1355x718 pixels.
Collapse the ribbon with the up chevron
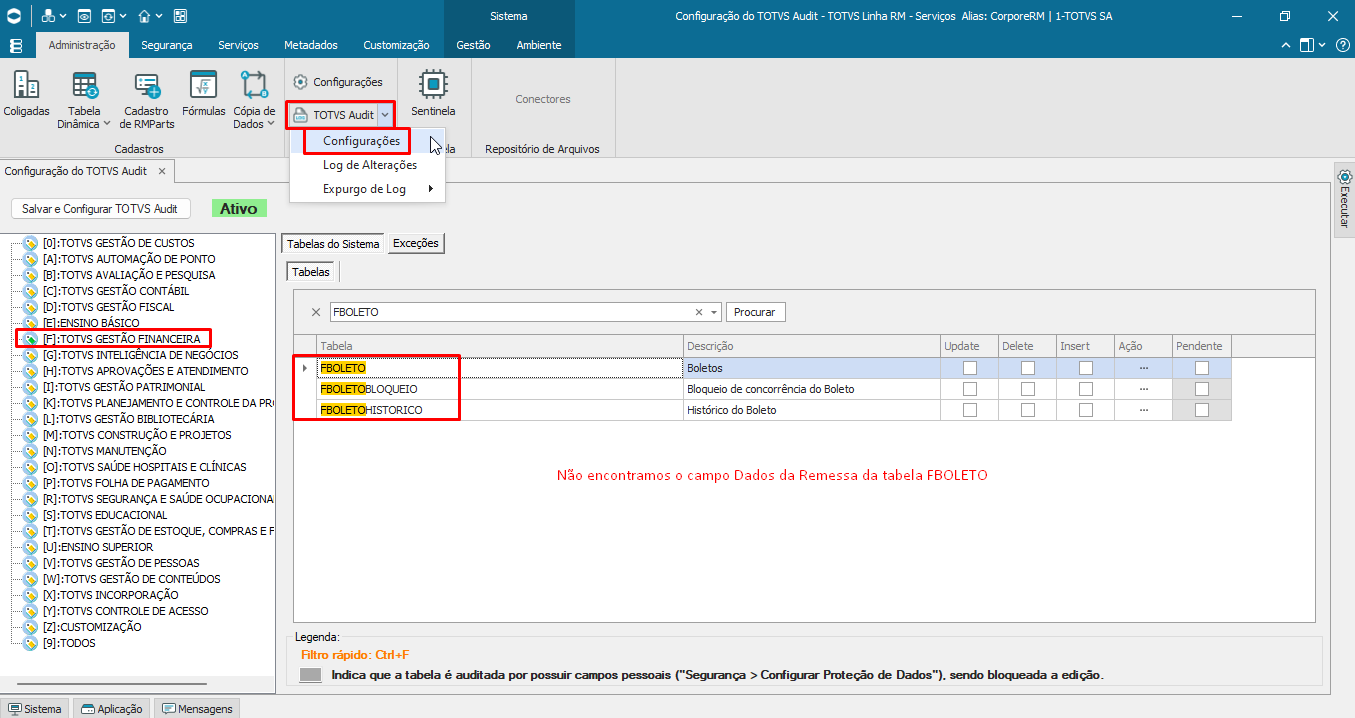1286,45
